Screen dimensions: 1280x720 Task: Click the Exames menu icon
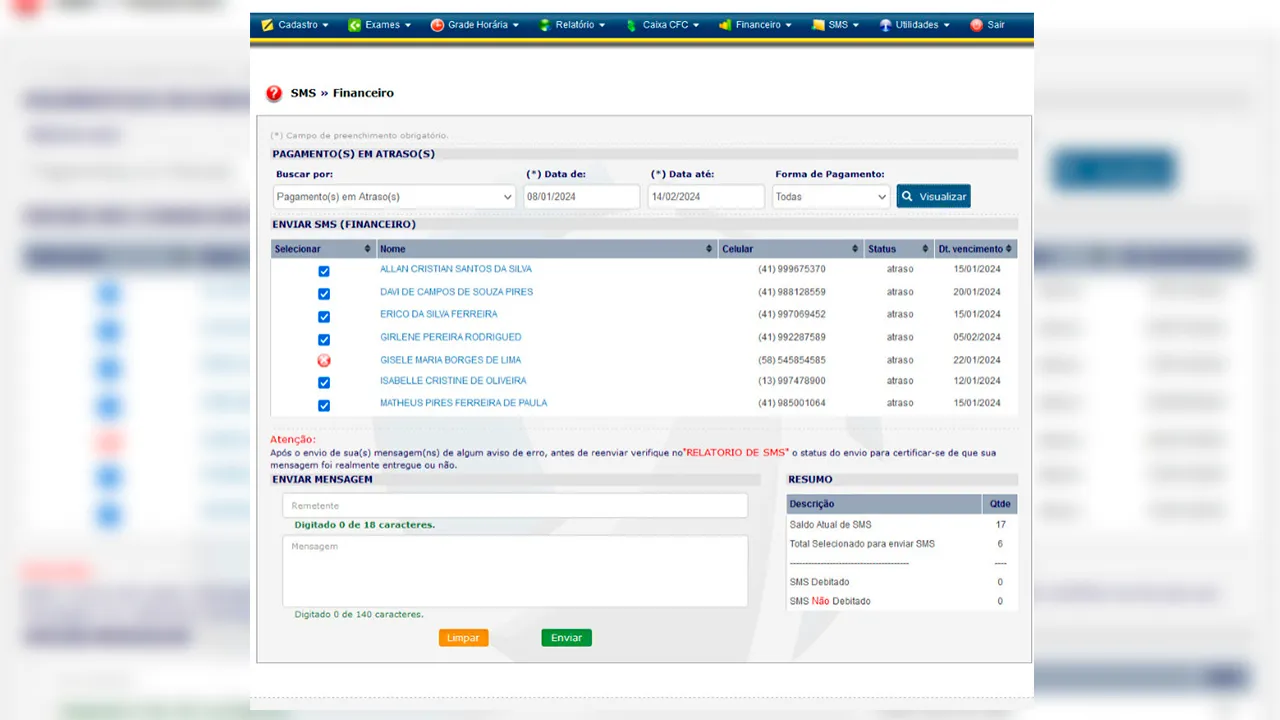click(x=354, y=25)
